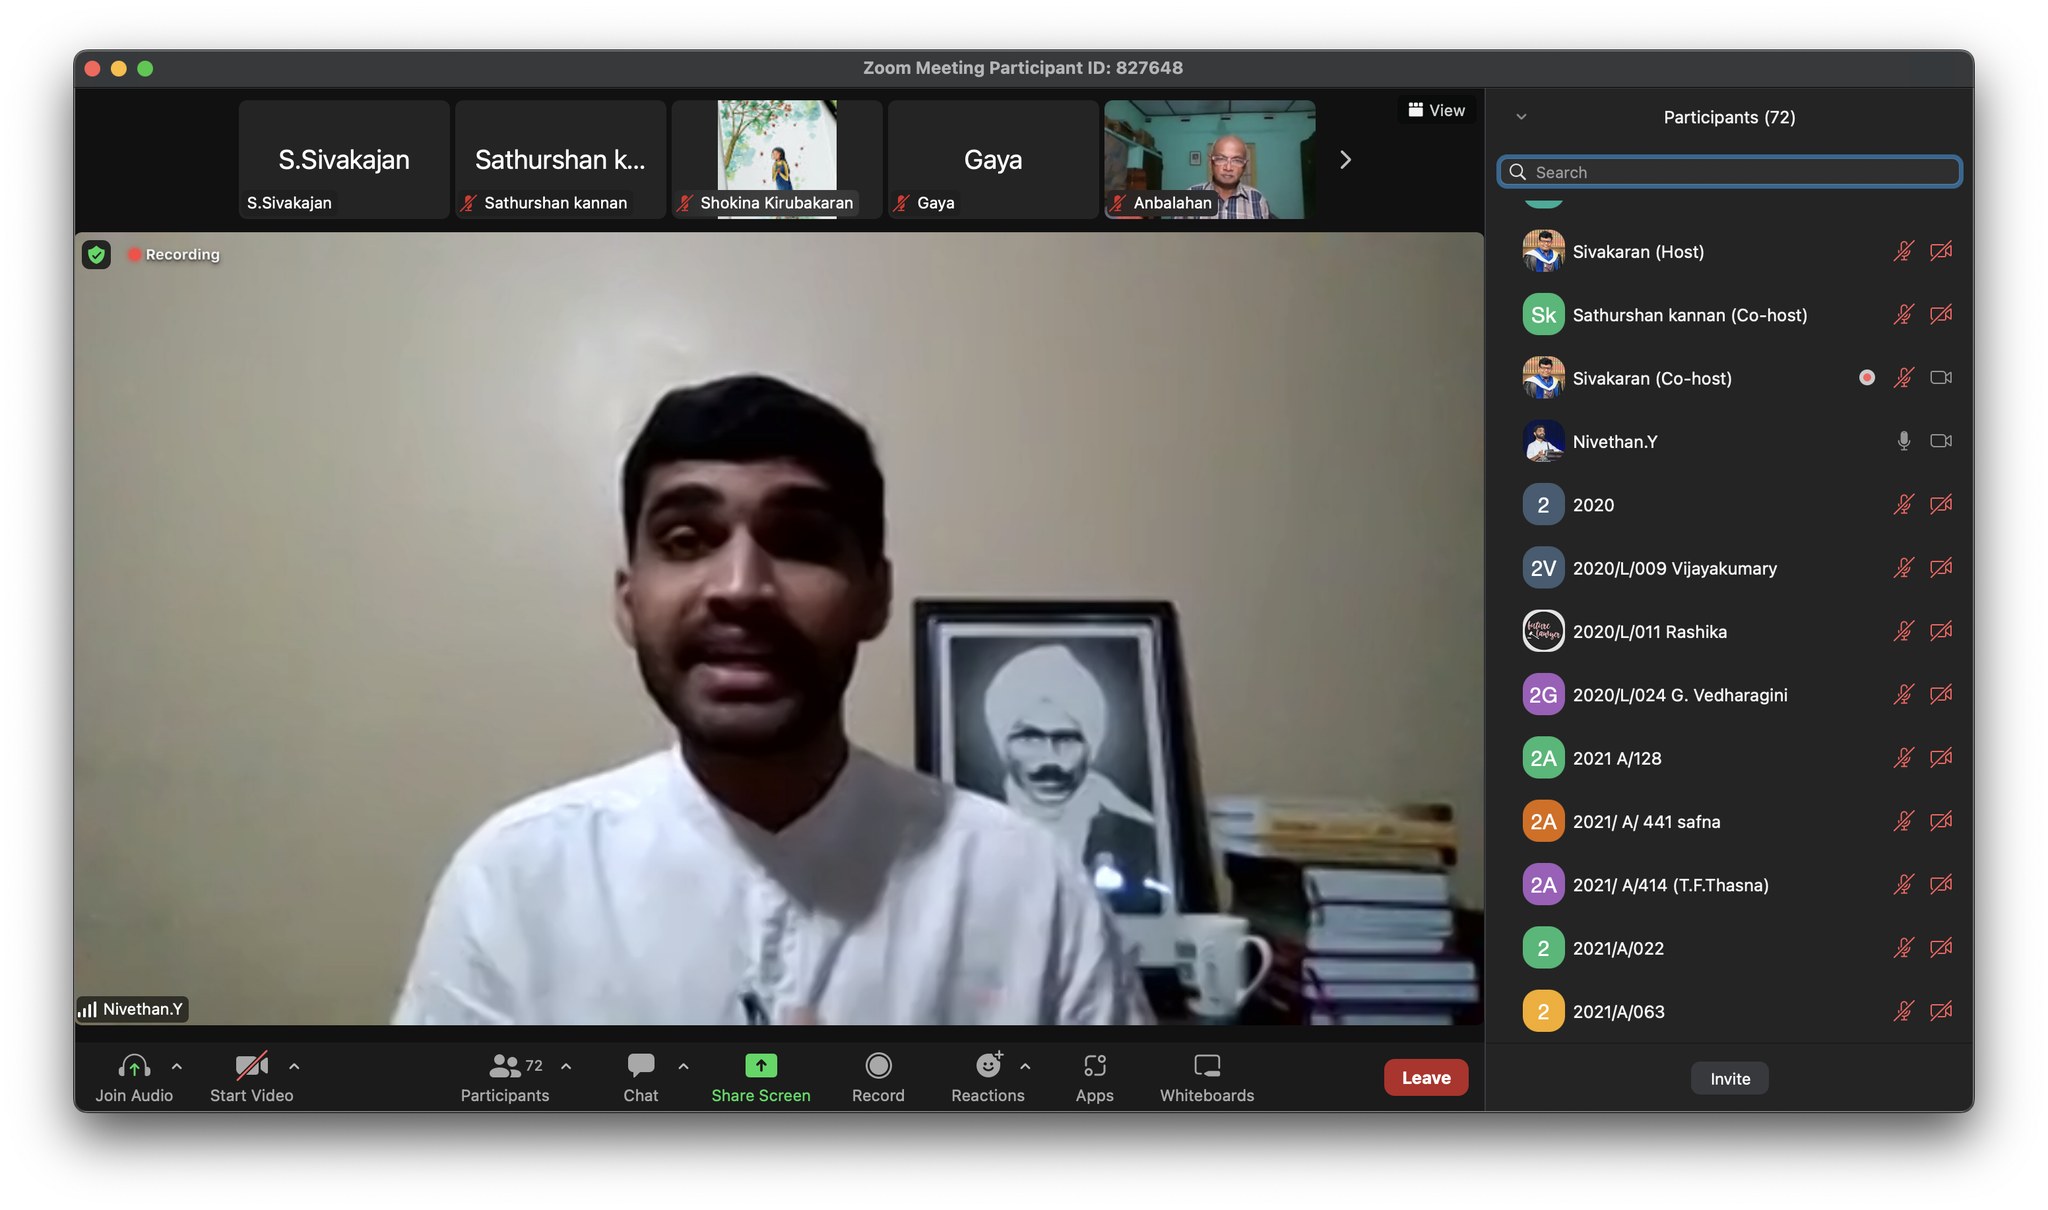Image resolution: width=2048 pixels, height=1210 pixels.
Task: Open the Chat bubble icon
Action: pos(641,1066)
